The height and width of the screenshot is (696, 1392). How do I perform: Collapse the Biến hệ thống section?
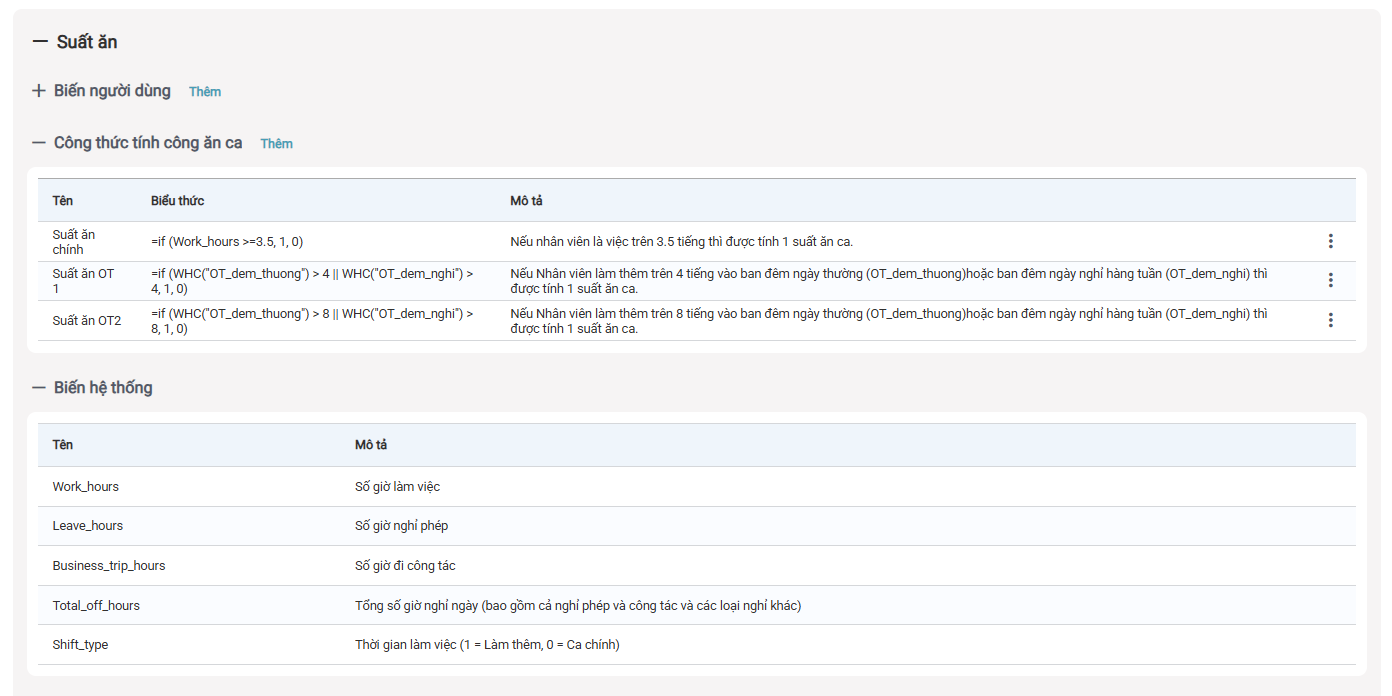point(39,388)
